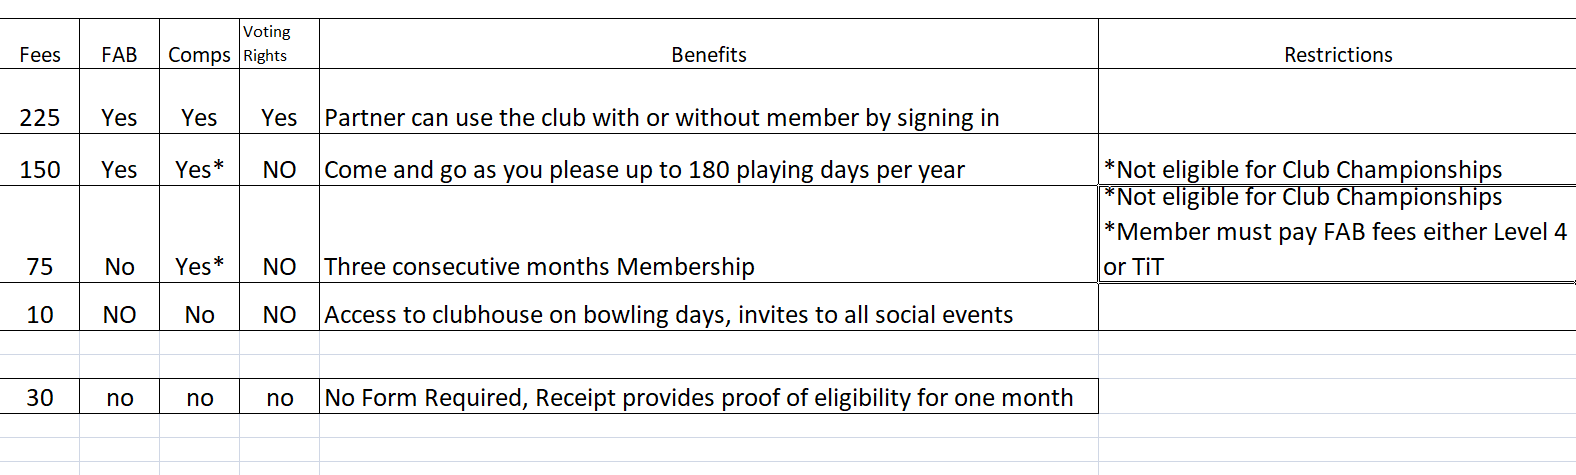The image size is (1576, 475).
Task: Select the cell showing fee 75
Action: (40, 266)
